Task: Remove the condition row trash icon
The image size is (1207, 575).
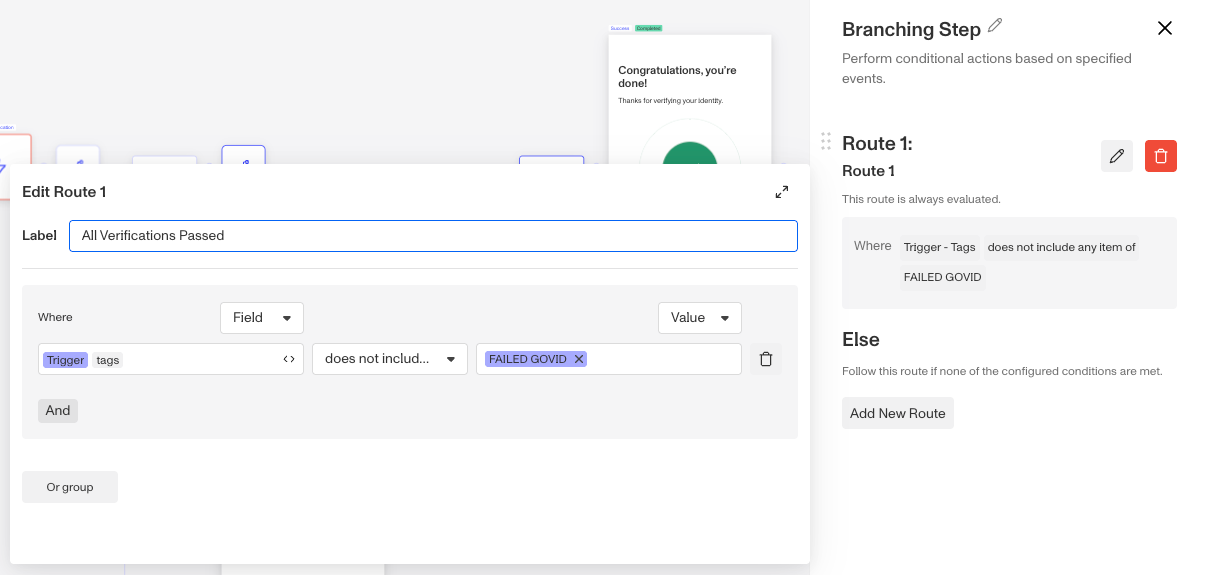Action: tap(766, 359)
